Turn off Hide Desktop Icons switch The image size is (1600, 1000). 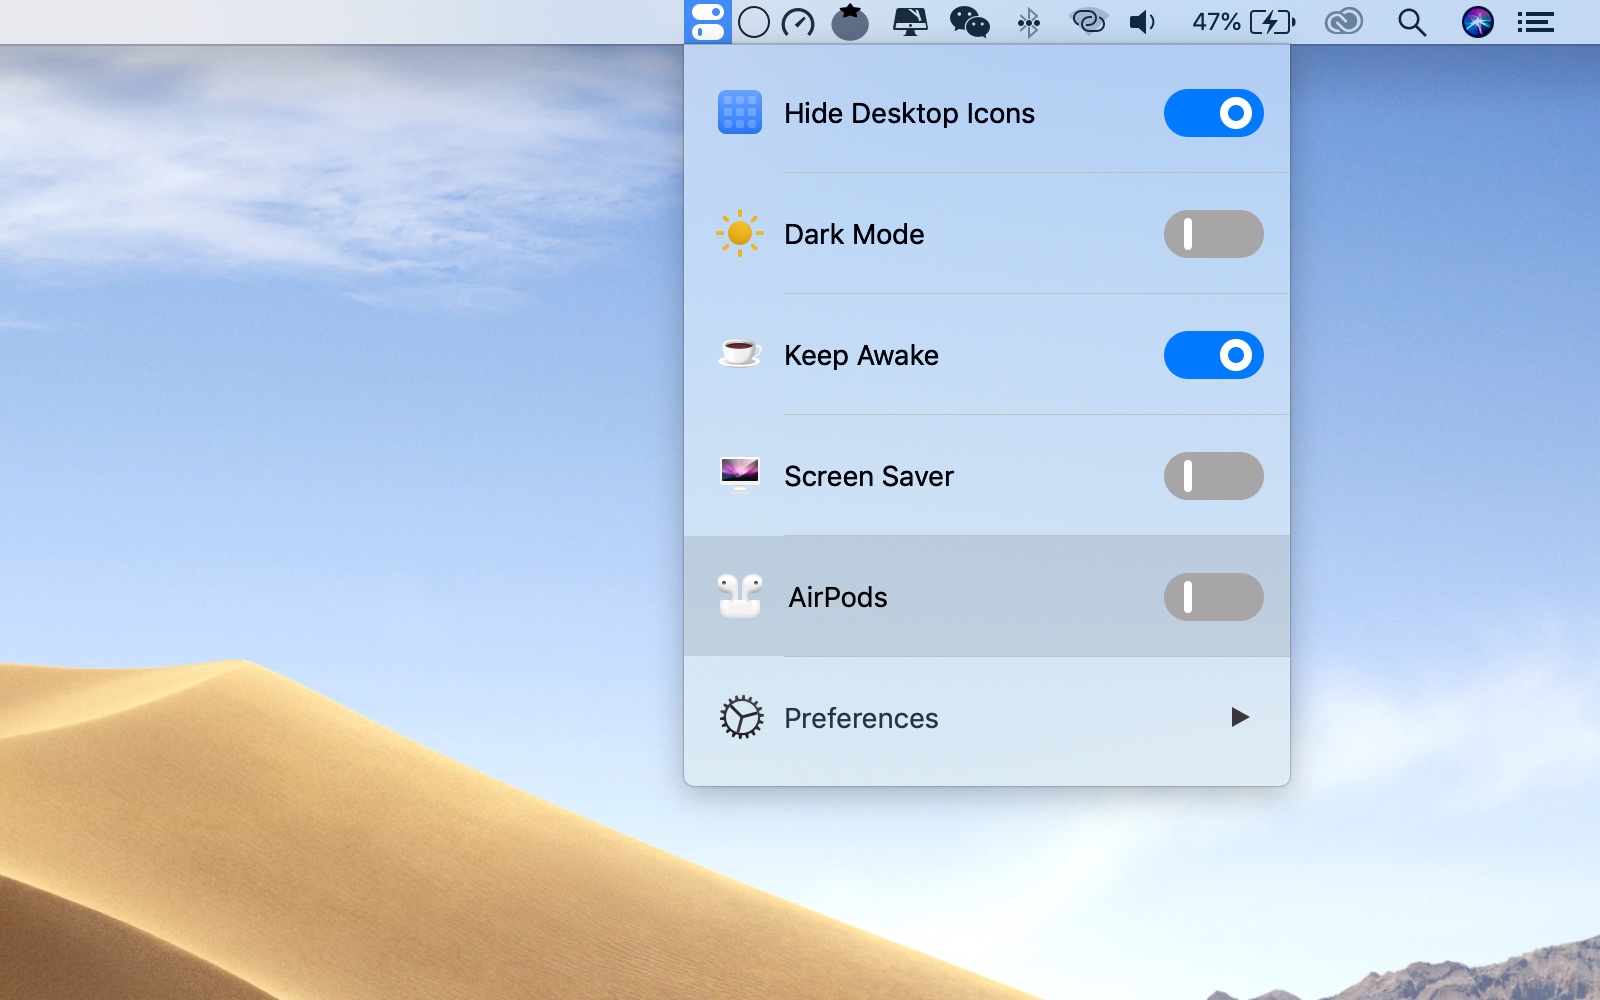pyautogui.click(x=1213, y=113)
